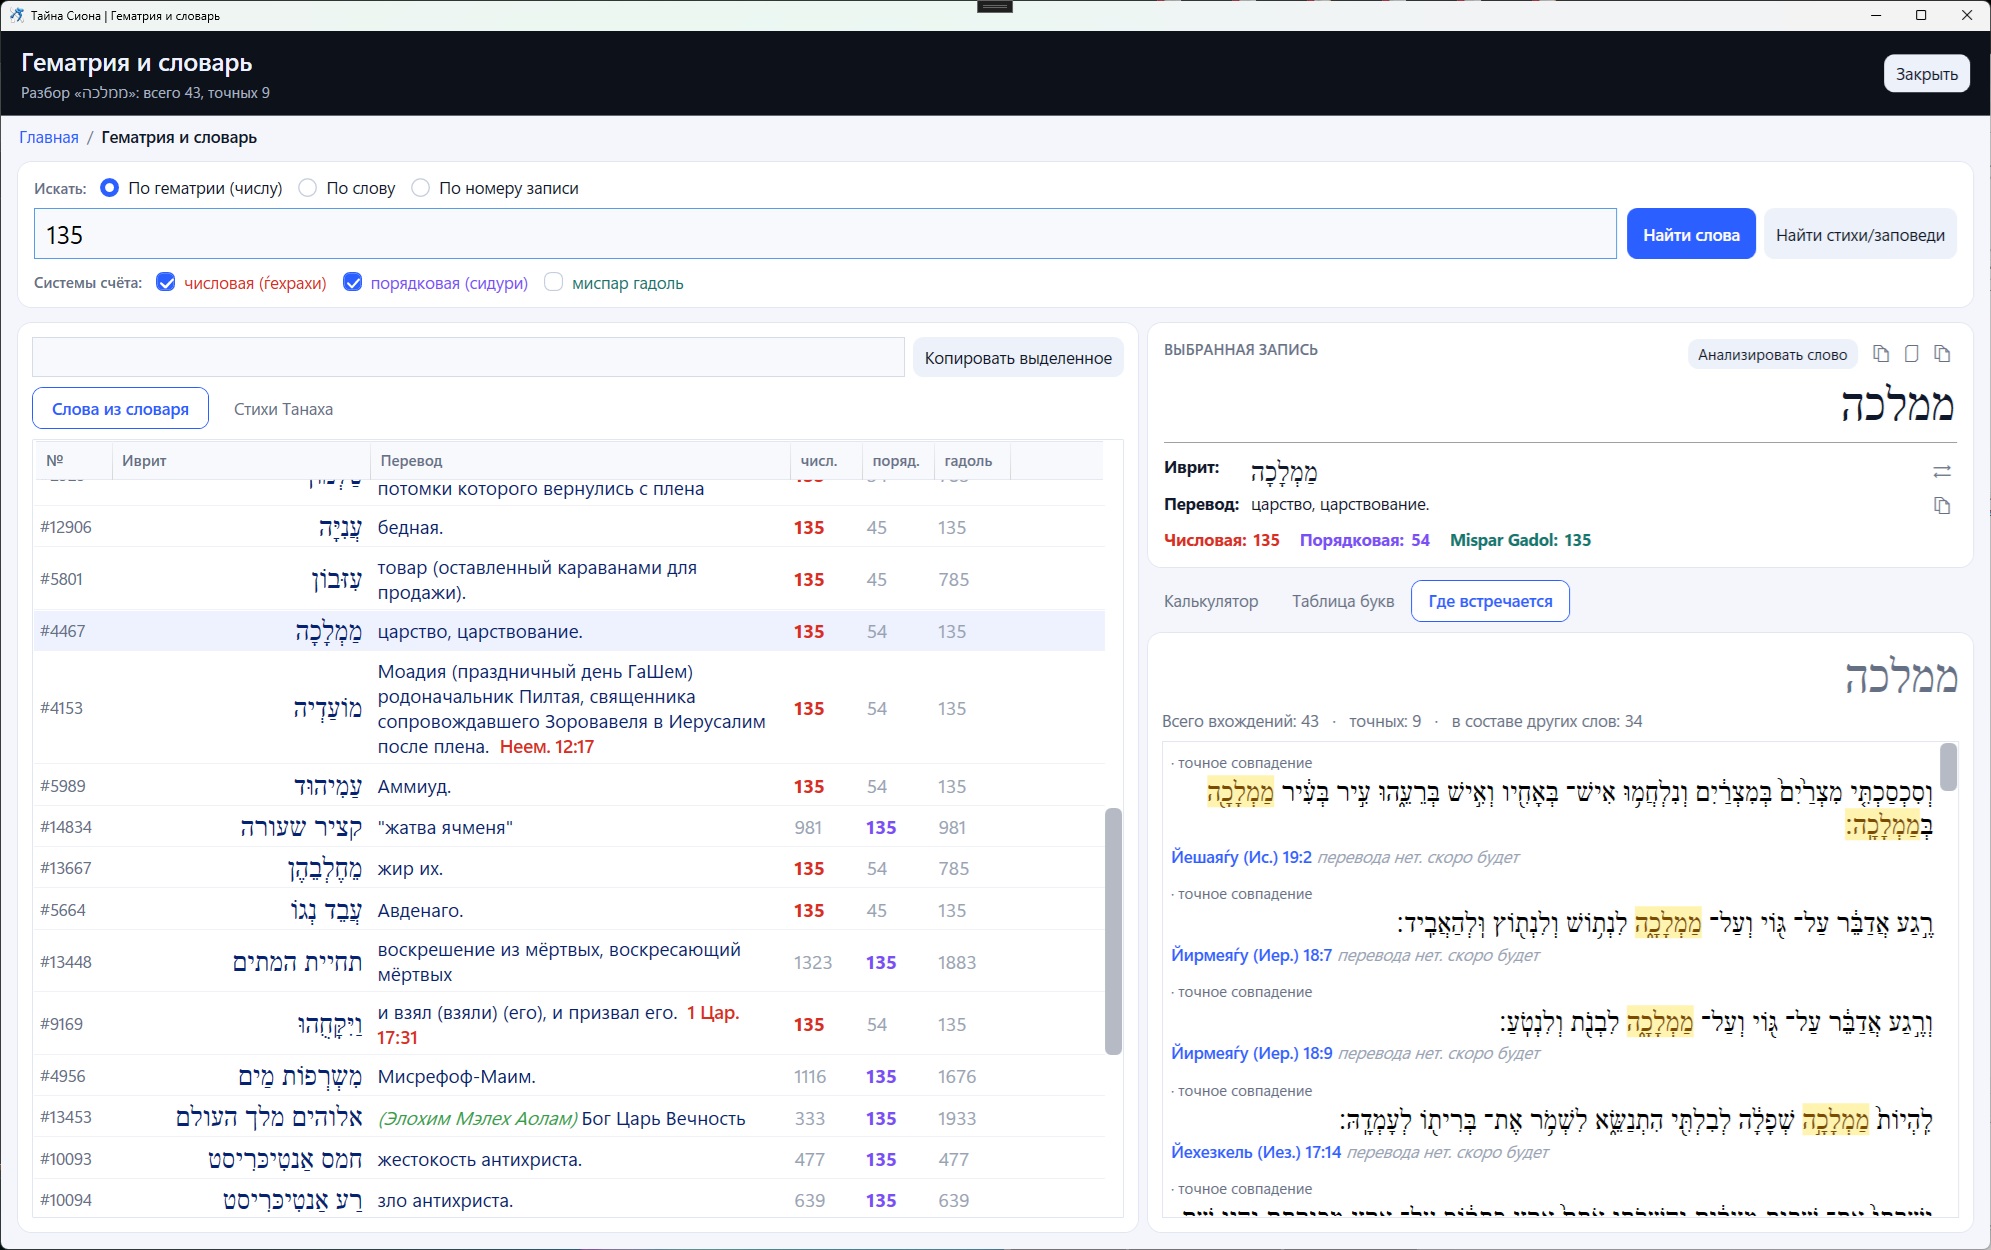The image size is (1991, 1250).
Task: Click Копировать выделенное button
Action: click(x=1018, y=357)
